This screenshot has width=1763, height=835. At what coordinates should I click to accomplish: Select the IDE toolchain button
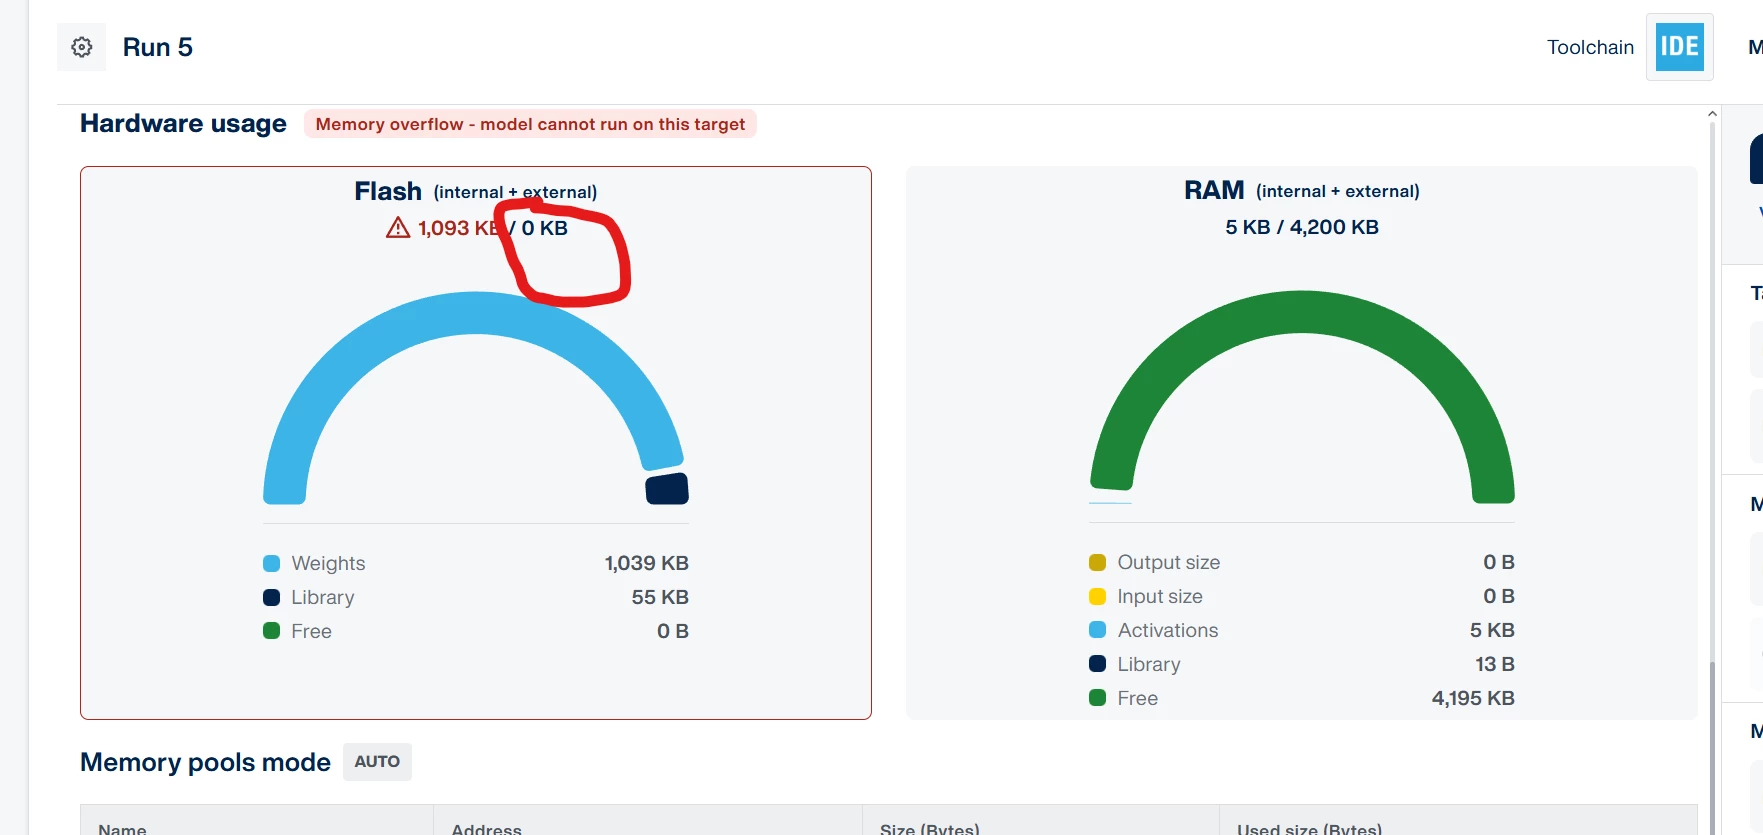point(1679,47)
